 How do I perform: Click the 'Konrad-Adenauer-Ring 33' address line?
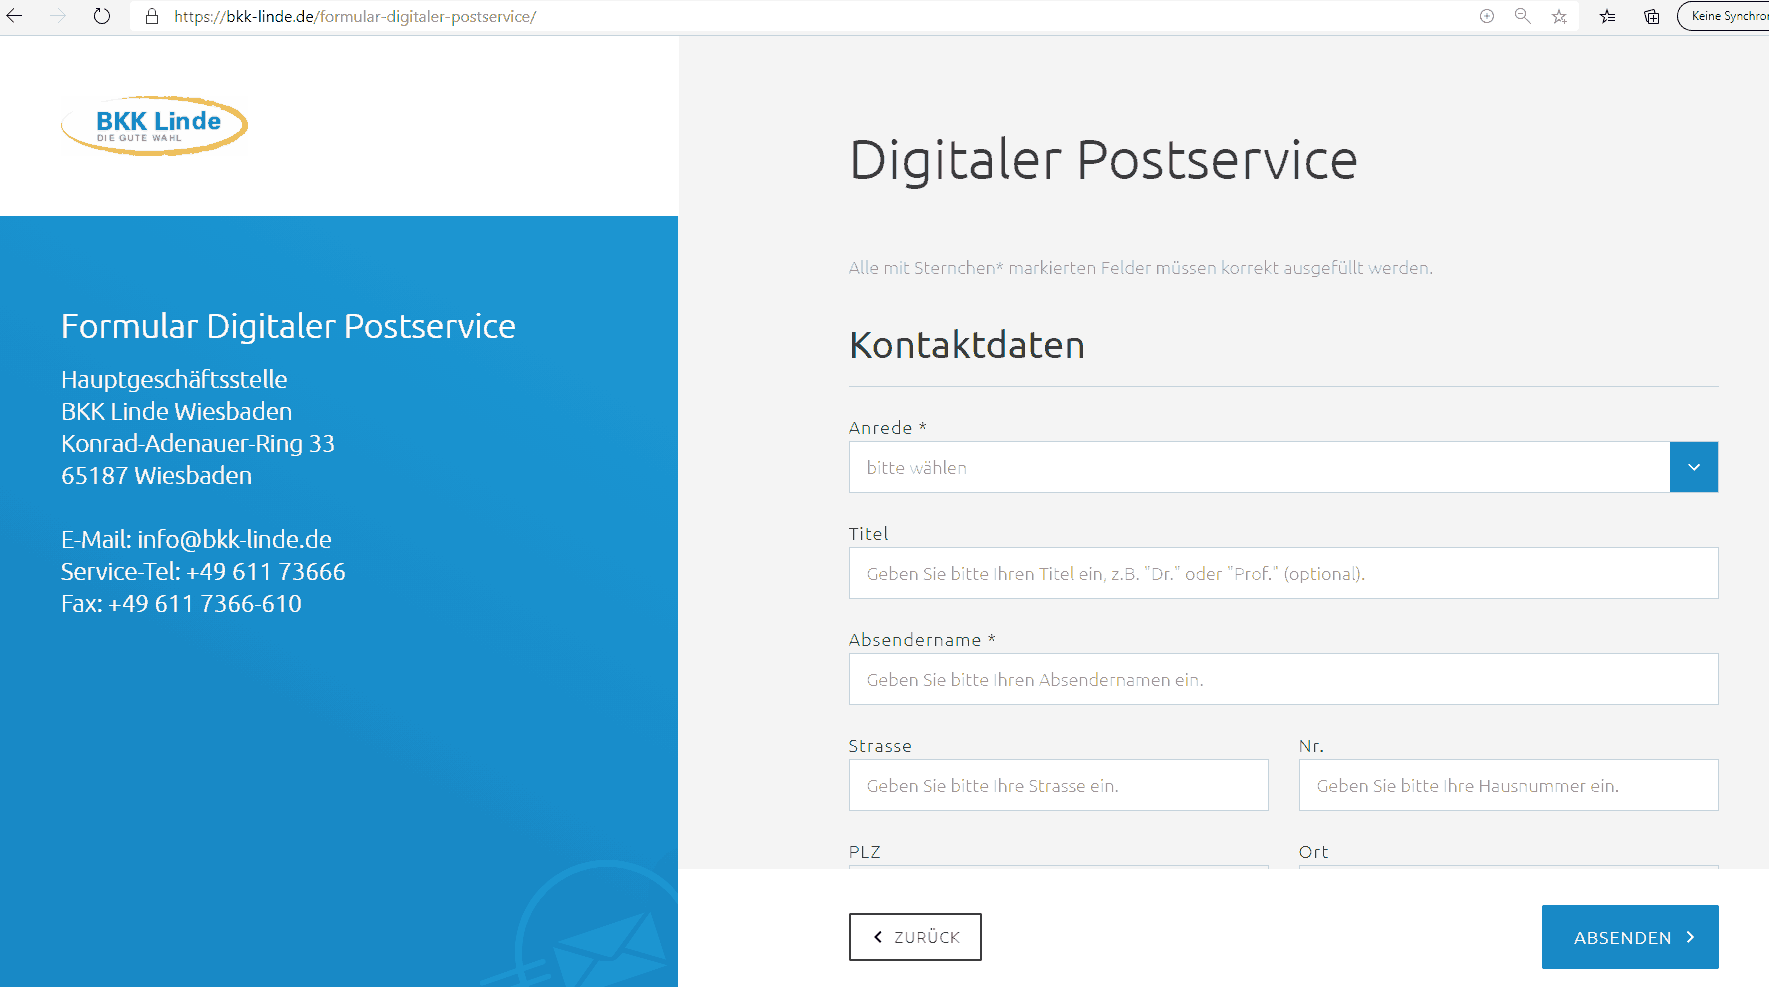(198, 444)
